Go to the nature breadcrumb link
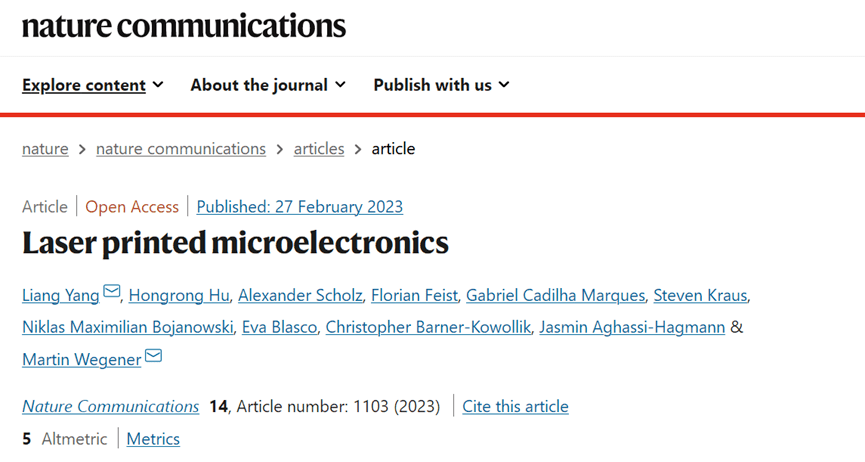The height and width of the screenshot is (462, 865). (x=45, y=149)
